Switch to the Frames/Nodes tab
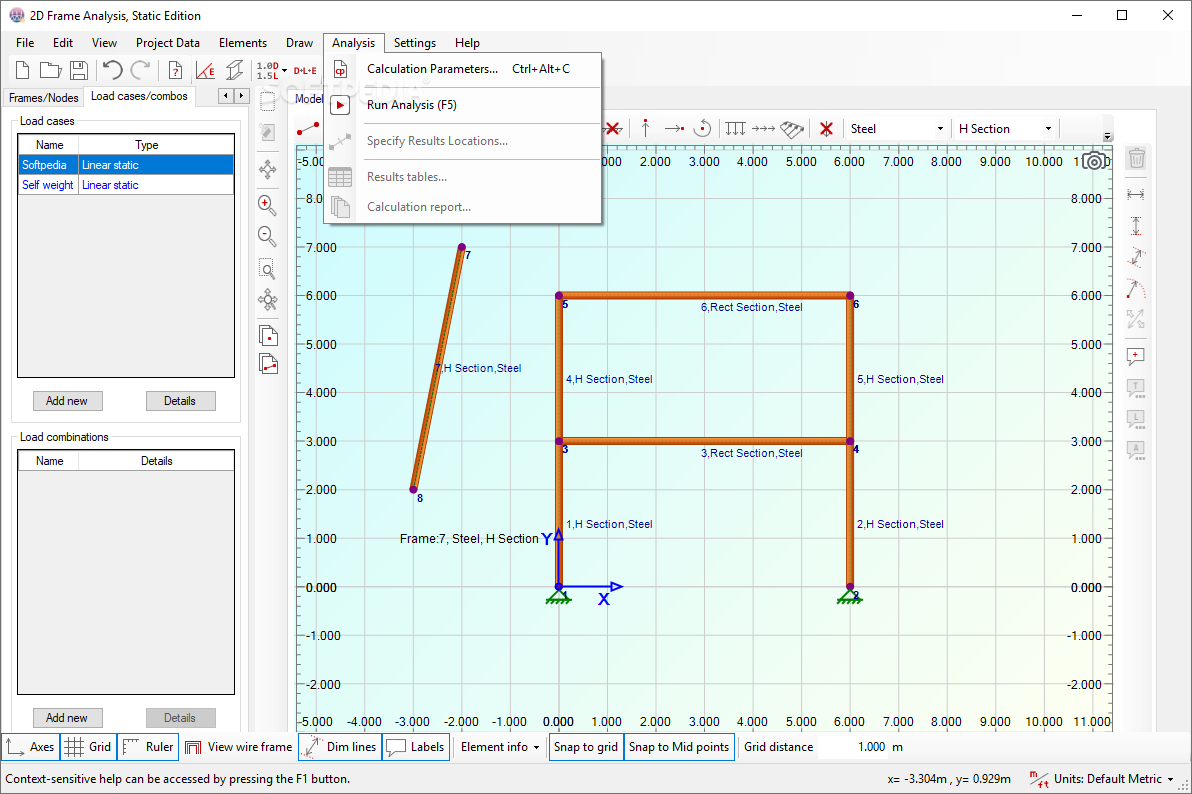Screen dimensions: 1192x794 pyautogui.click(x=43, y=97)
